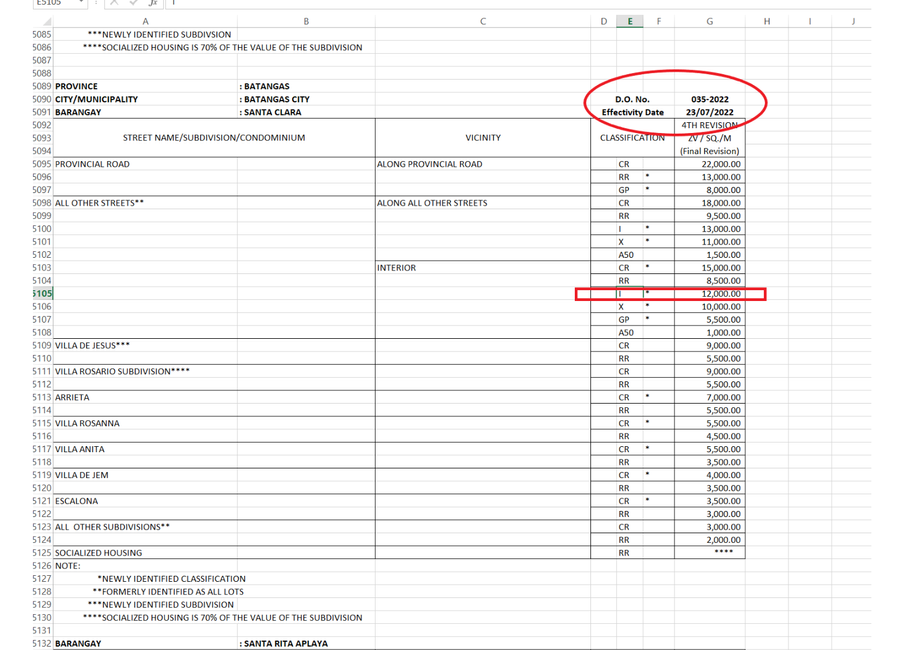This screenshot has height=650, width=900.
Task: Select the 'VILLA ANITA' cell
Action: click(x=145, y=449)
